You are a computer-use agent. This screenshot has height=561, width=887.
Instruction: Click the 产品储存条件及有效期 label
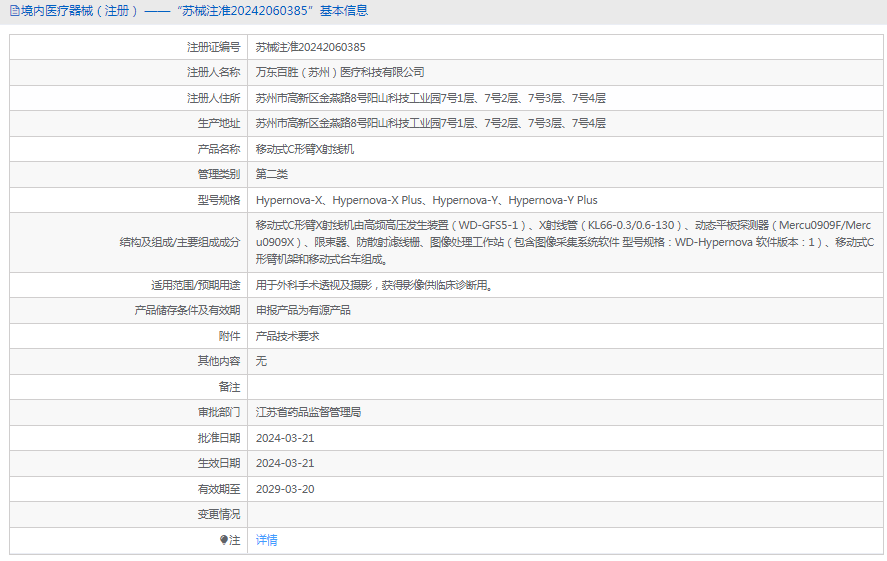click(187, 310)
